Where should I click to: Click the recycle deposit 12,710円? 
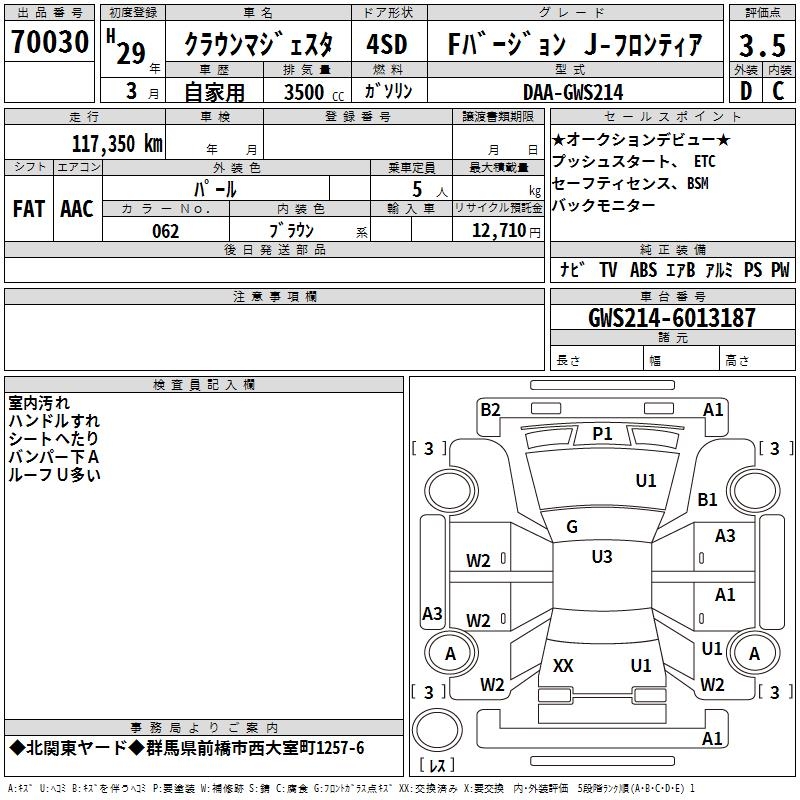(x=506, y=231)
